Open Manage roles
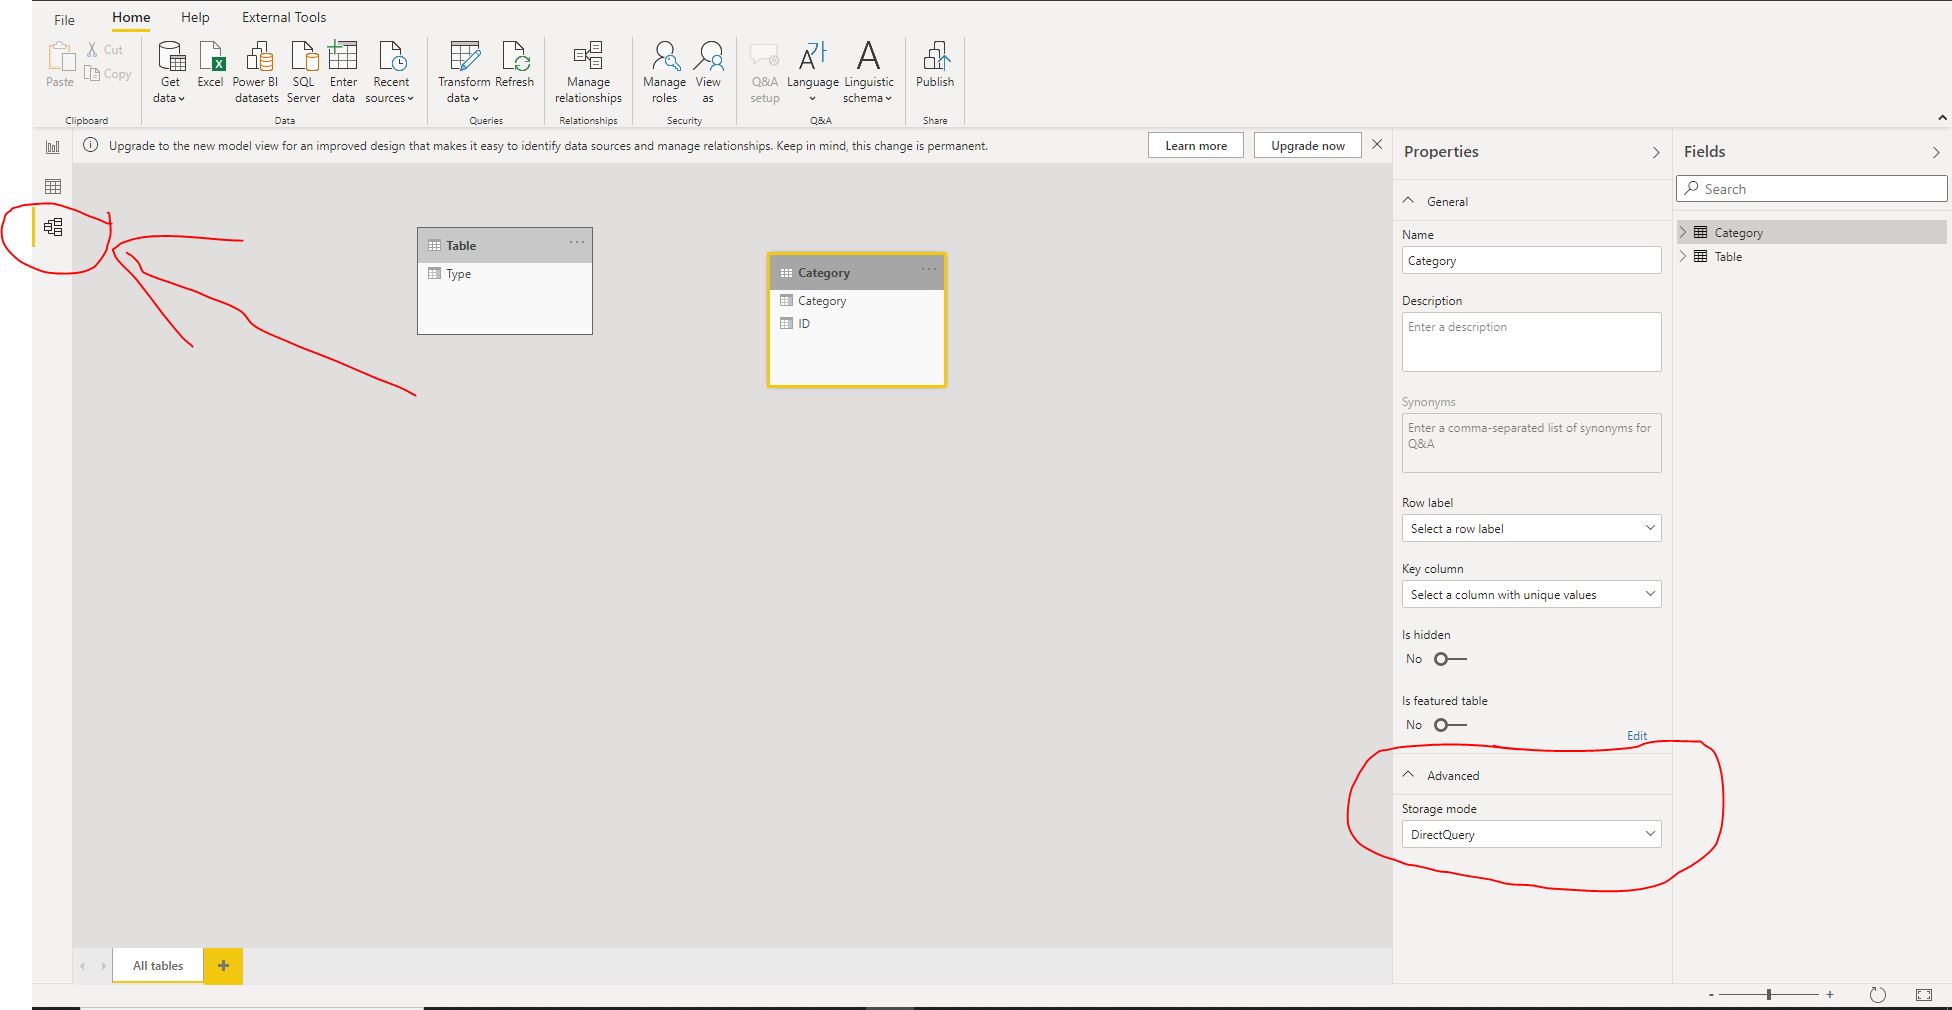Image resolution: width=1952 pixels, height=1010 pixels. click(x=664, y=72)
